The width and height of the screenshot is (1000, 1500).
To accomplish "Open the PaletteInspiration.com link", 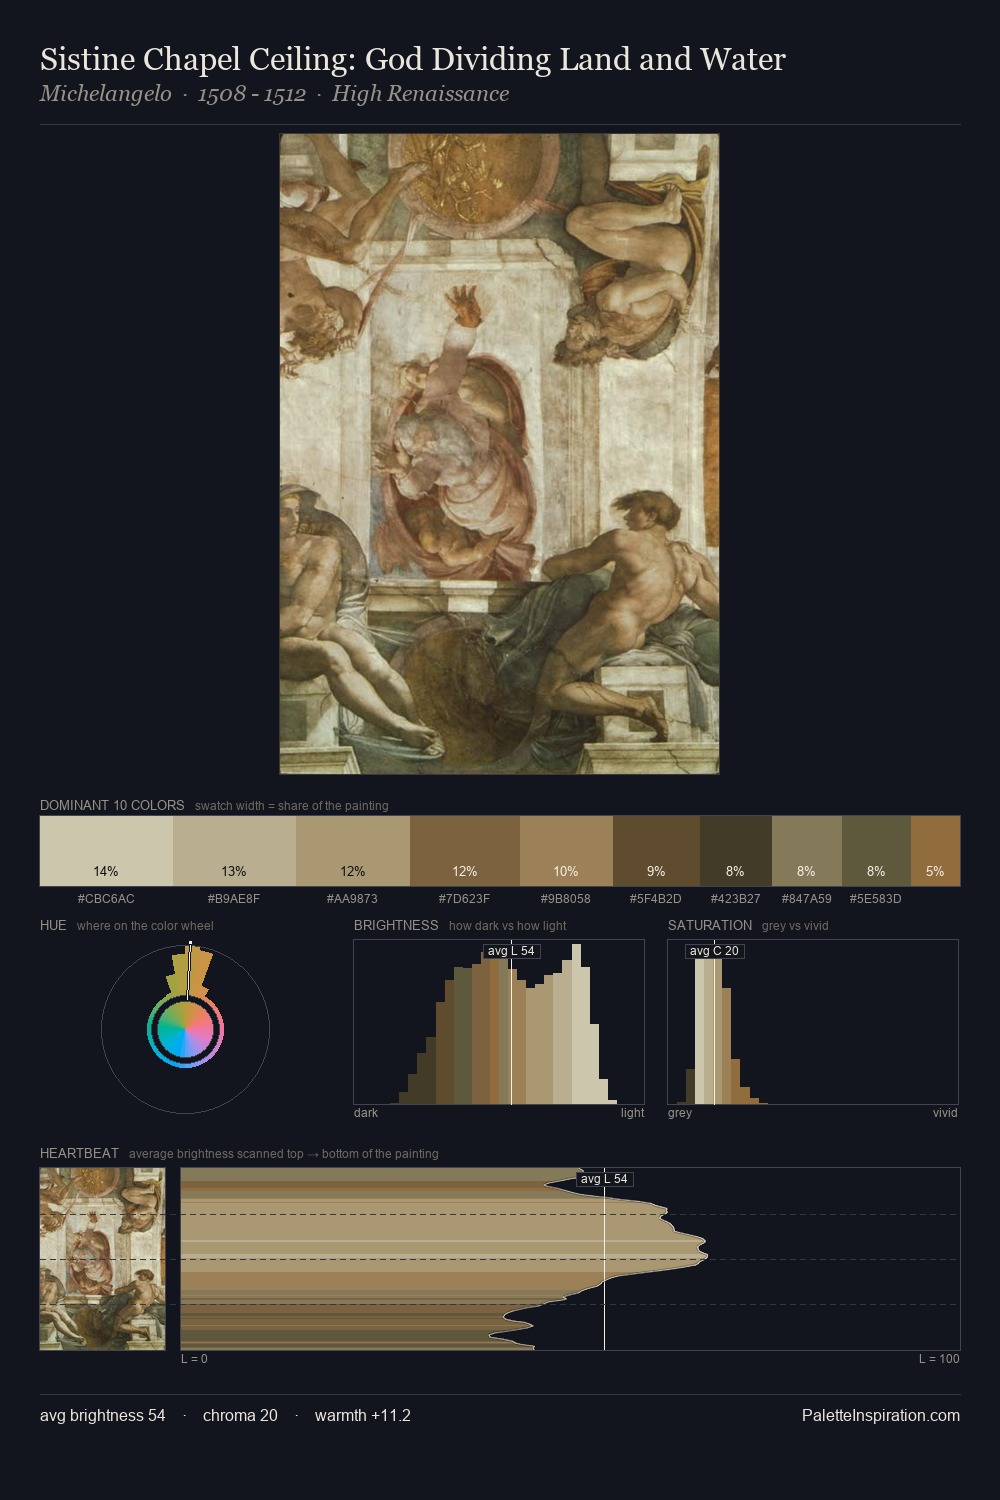I will pos(881,1415).
